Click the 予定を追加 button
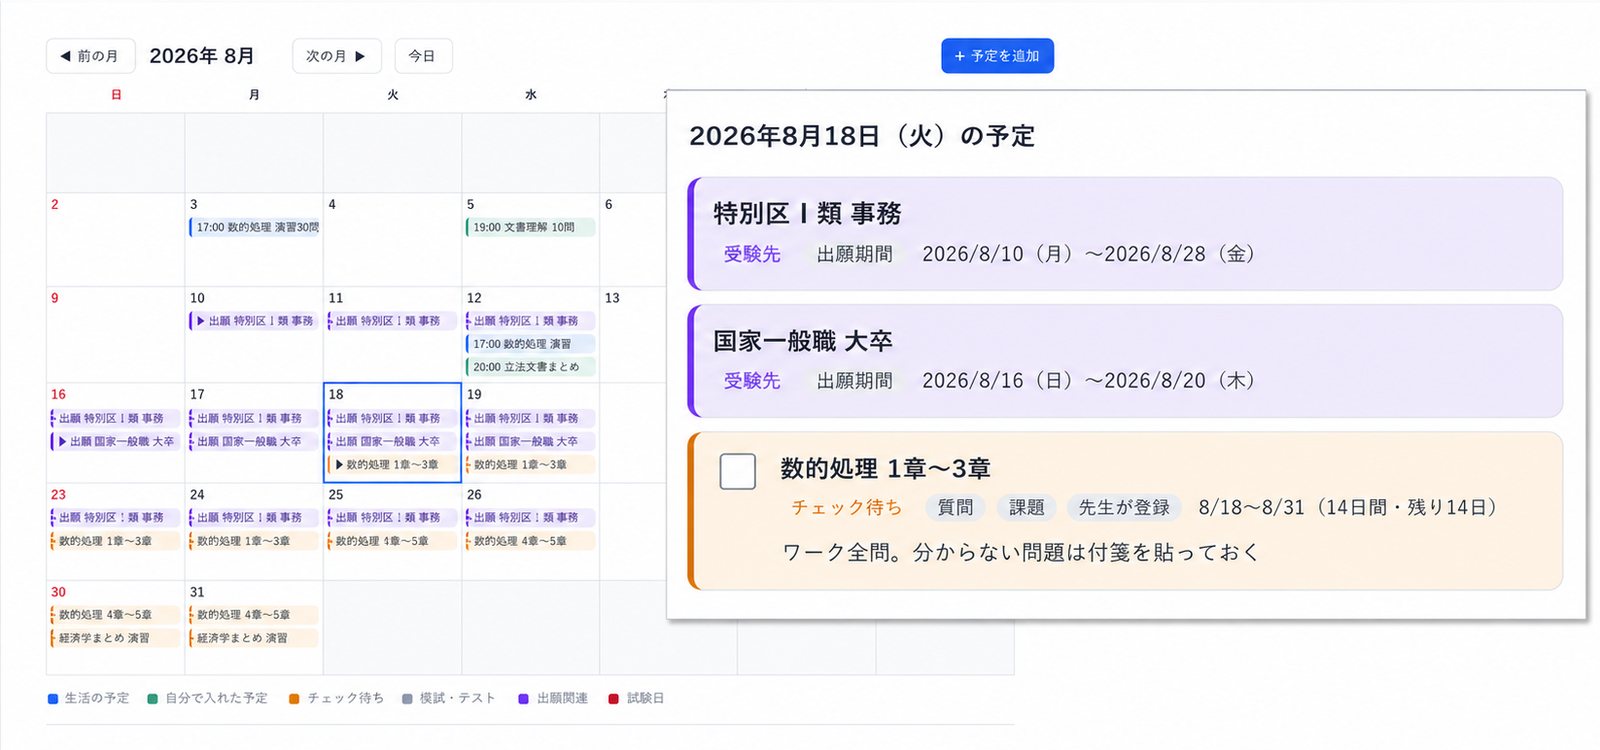Viewport: 1600px width, 750px height. 997,56
